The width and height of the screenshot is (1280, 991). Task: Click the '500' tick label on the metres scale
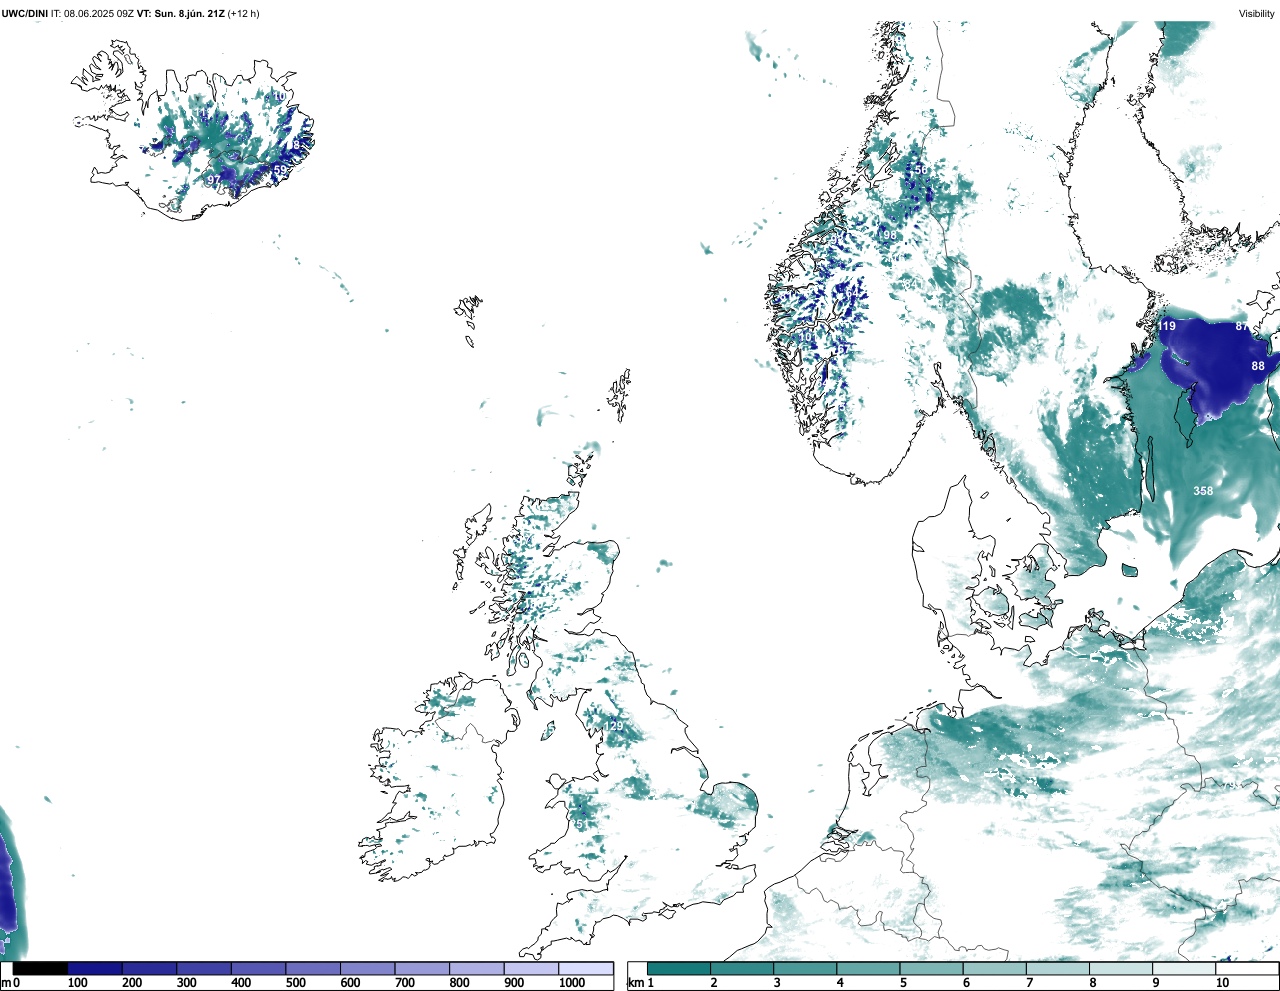(295, 983)
